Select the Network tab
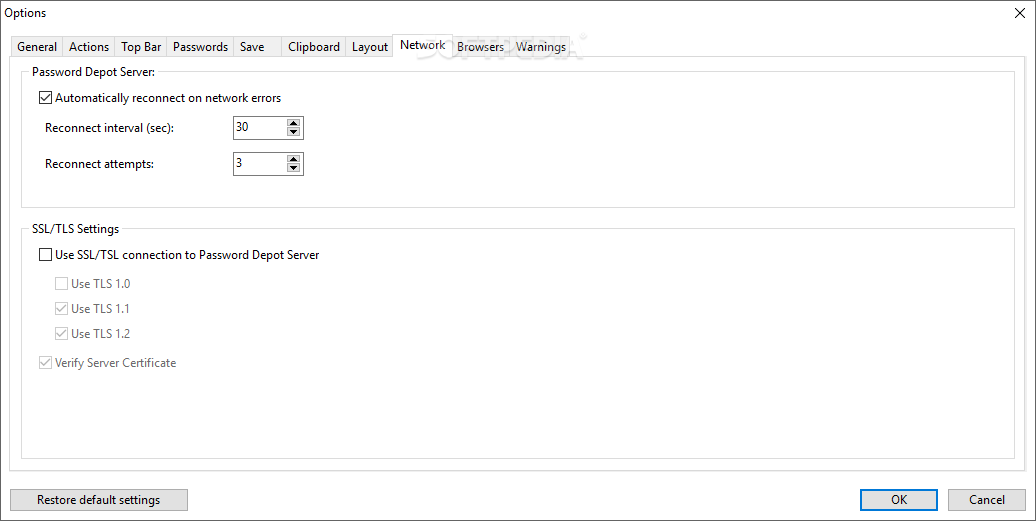 click(x=423, y=45)
